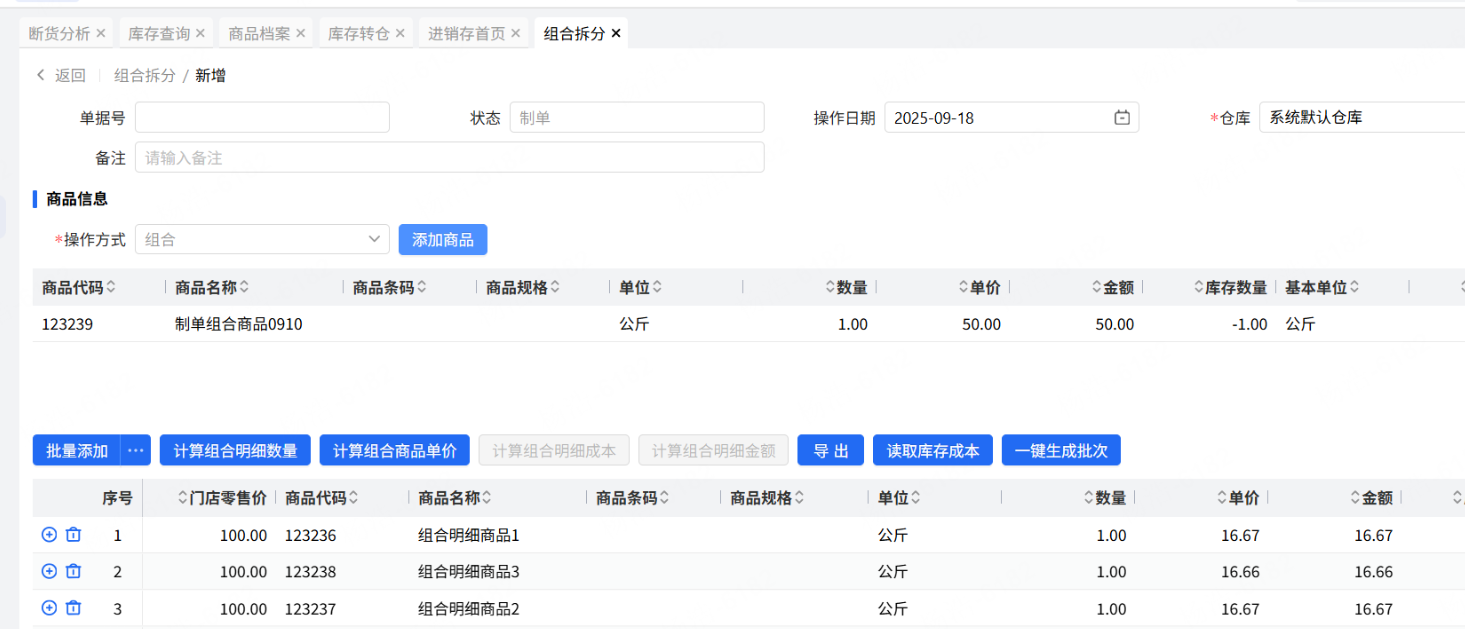Image resolution: width=1465 pixels, height=629 pixels.
Task: Focus the 备注 input field
Action: [x=450, y=157]
